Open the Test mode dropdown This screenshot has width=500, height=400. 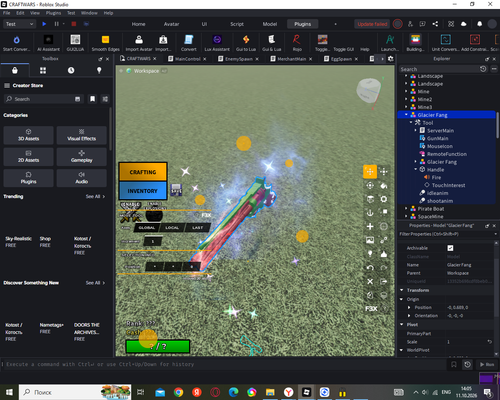(x=19, y=24)
